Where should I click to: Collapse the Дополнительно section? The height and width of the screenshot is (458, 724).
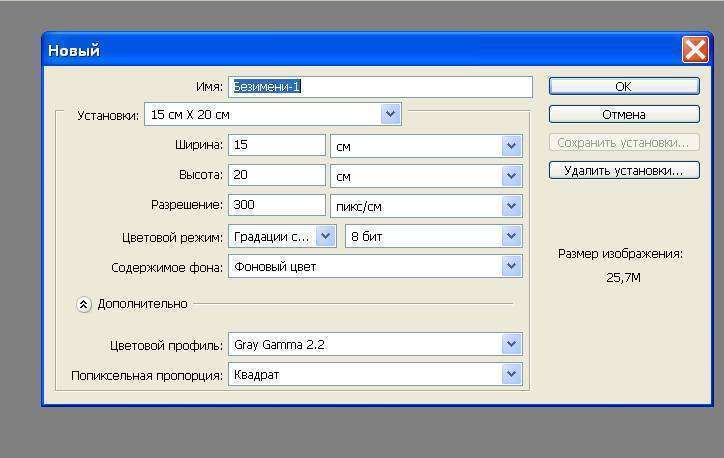(x=84, y=304)
